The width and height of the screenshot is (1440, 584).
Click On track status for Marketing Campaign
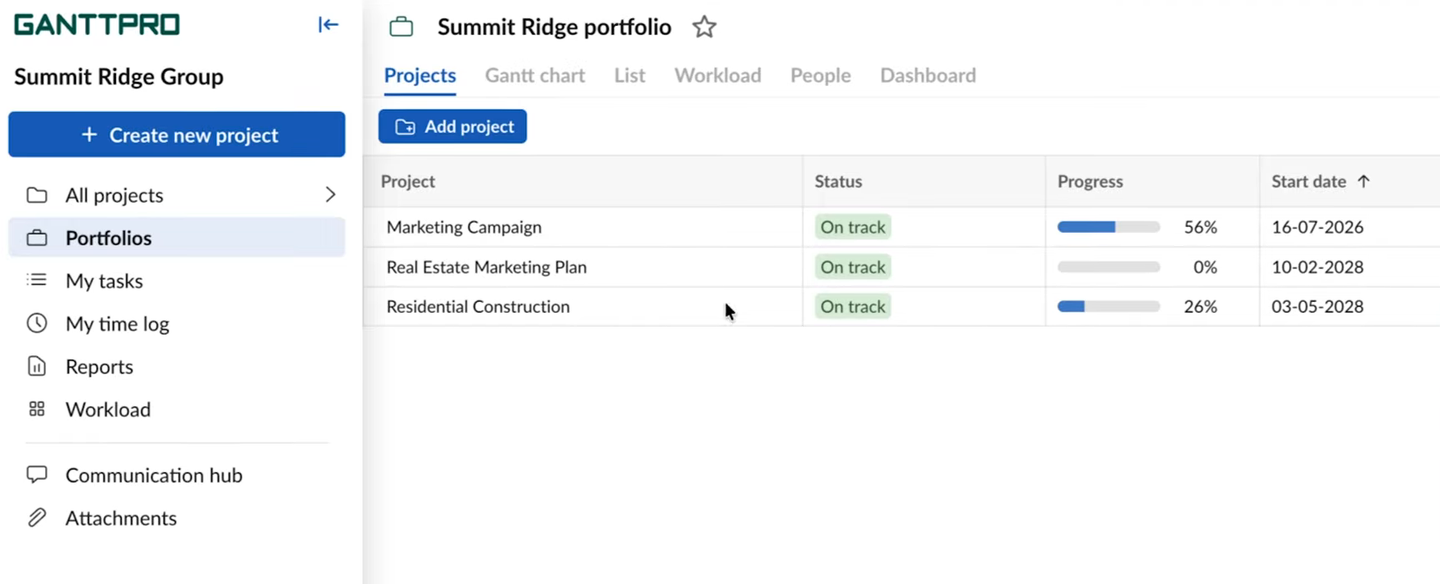[x=853, y=227]
